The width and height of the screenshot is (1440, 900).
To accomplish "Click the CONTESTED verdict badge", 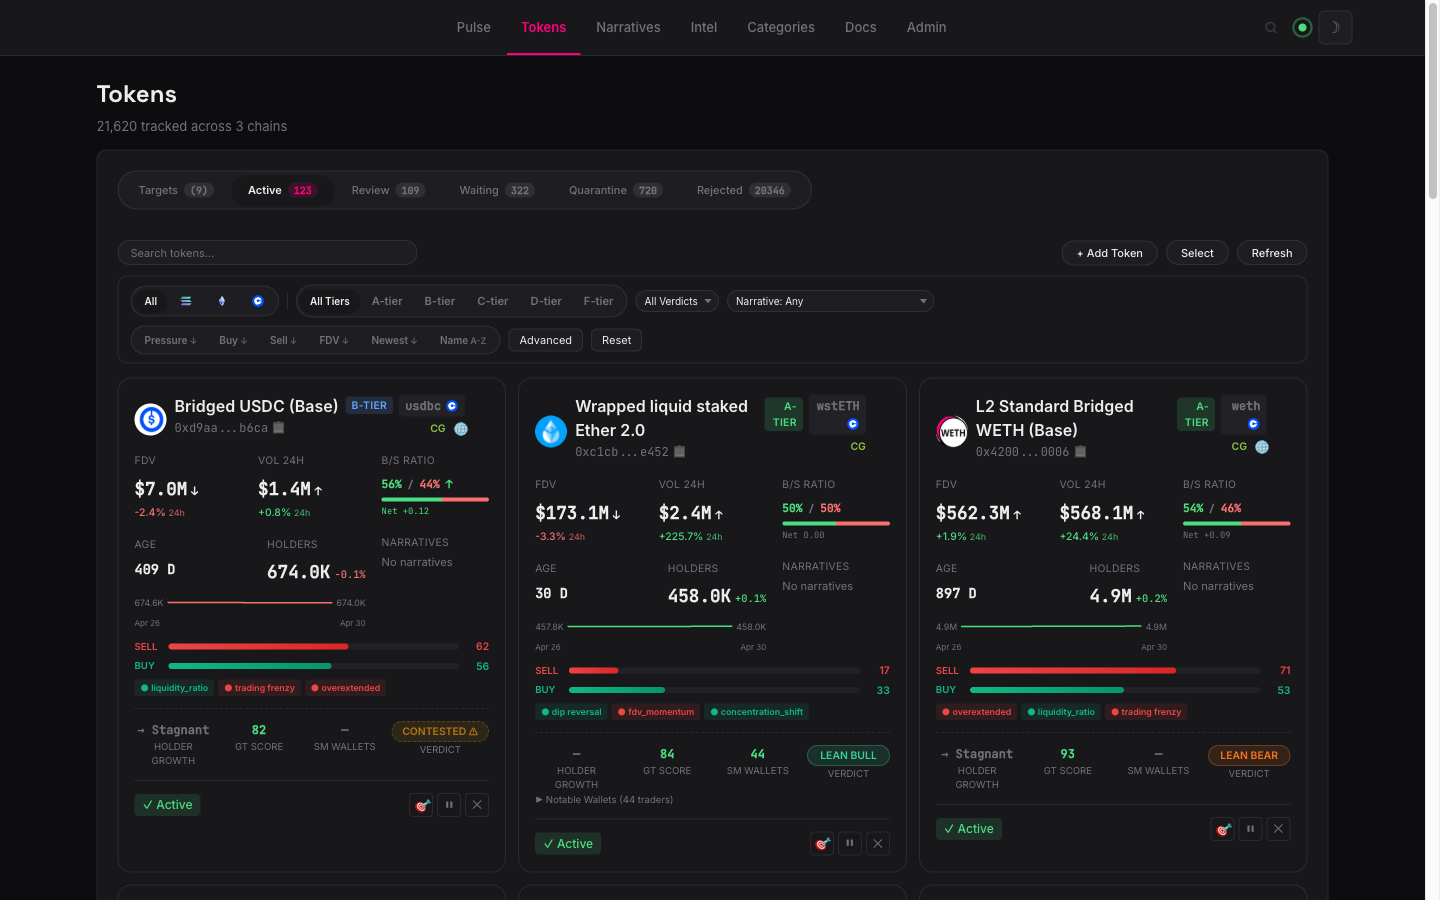I will tap(440, 732).
